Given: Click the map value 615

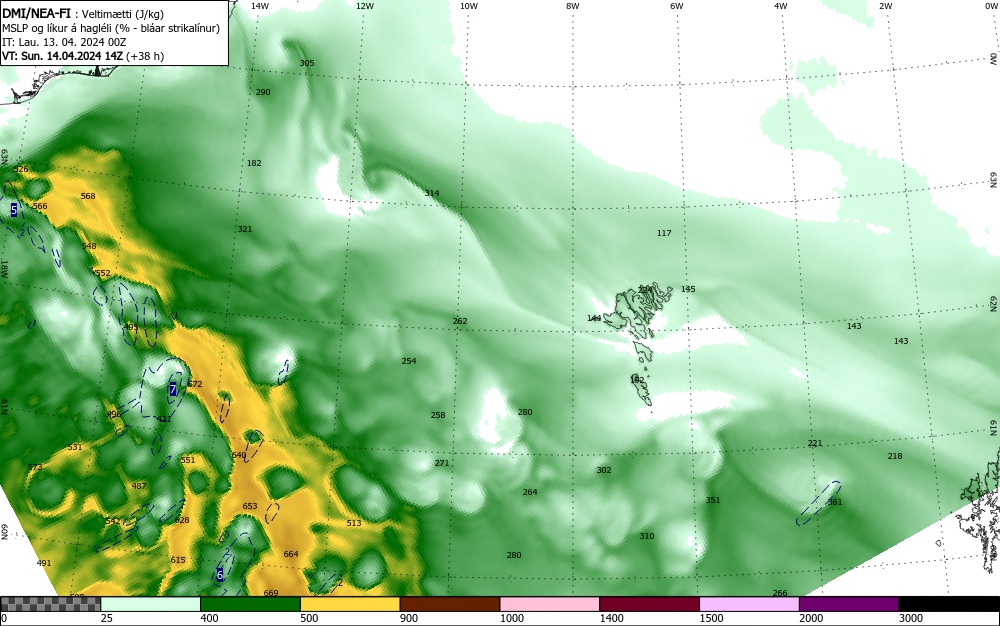Looking at the screenshot, I should [x=178, y=560].
